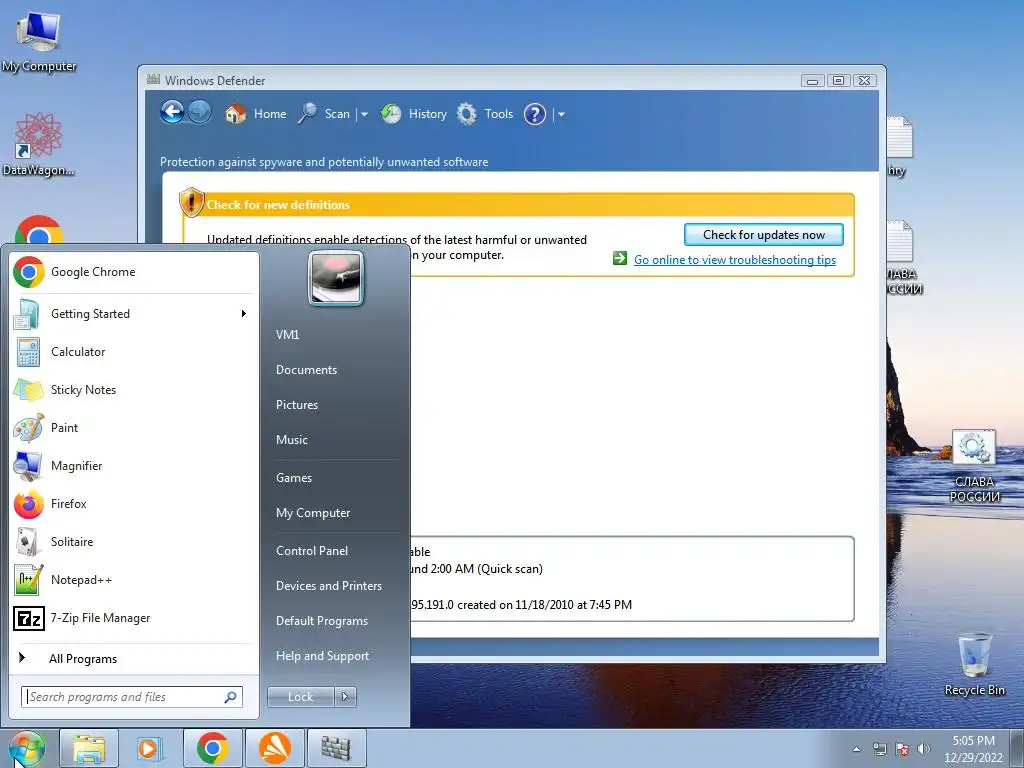The width and height of the screenshot is (1024, 768).
Task: Open Windows Media Player from taskbar
Action: click(150, 748)
